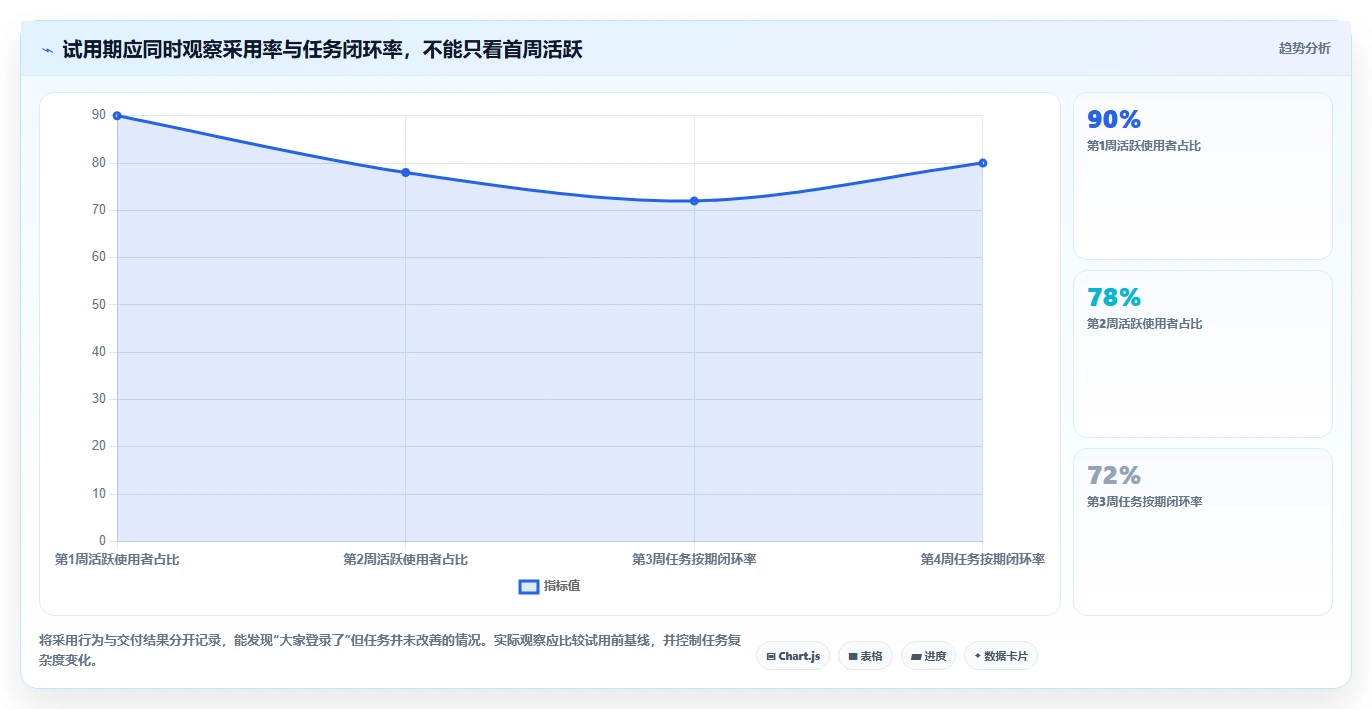Click x-axis label 第2周活跃使用者占比
Viewport: 1372px width, 709px height.
[405, 559]
